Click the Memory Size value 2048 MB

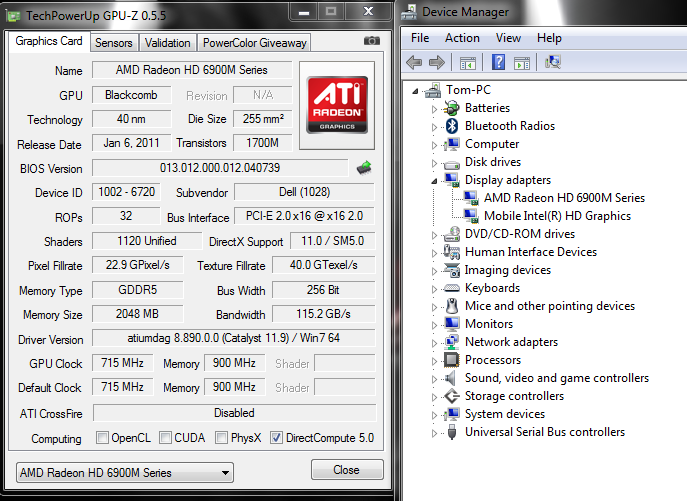click(x=137, y=314)
